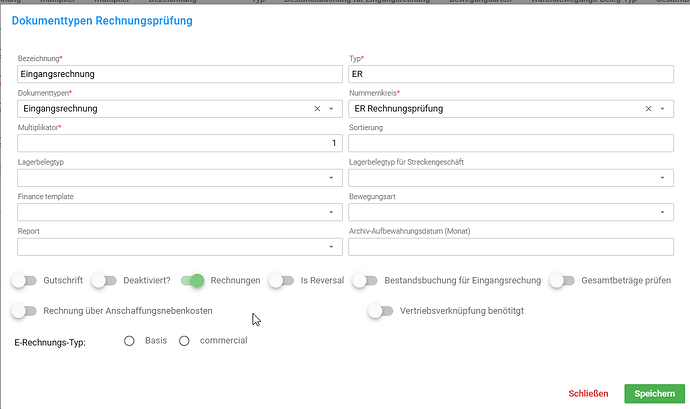Focus the Typ input field containing ER
Viewport: 690px width, 409px height.
click(x=511, y=74)
